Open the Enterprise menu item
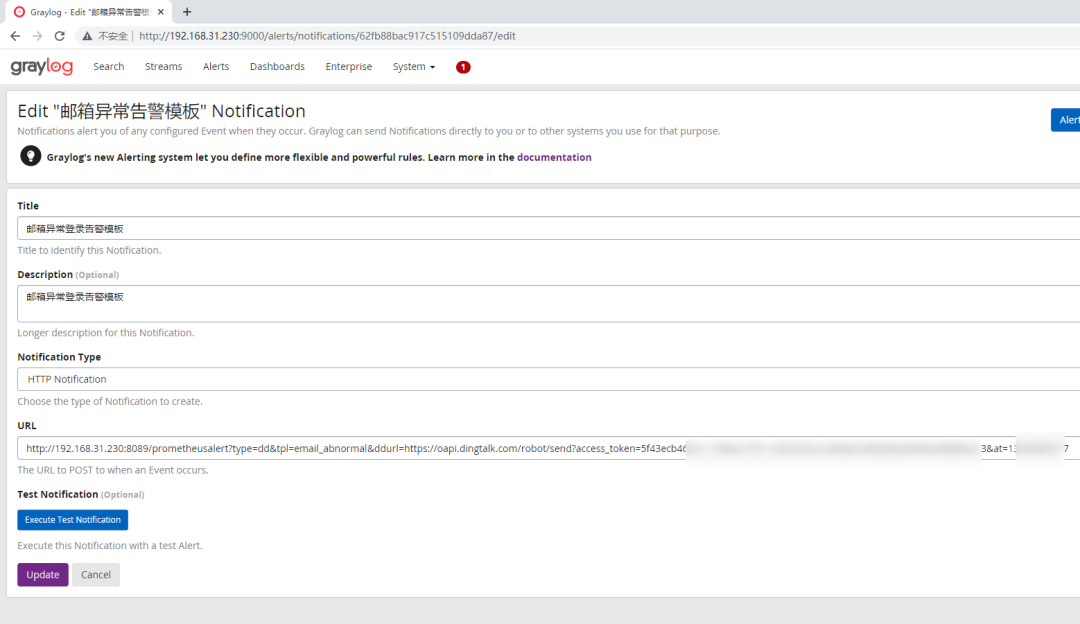Viewport: 1080px width, 624px height. (x=349, y=66)
